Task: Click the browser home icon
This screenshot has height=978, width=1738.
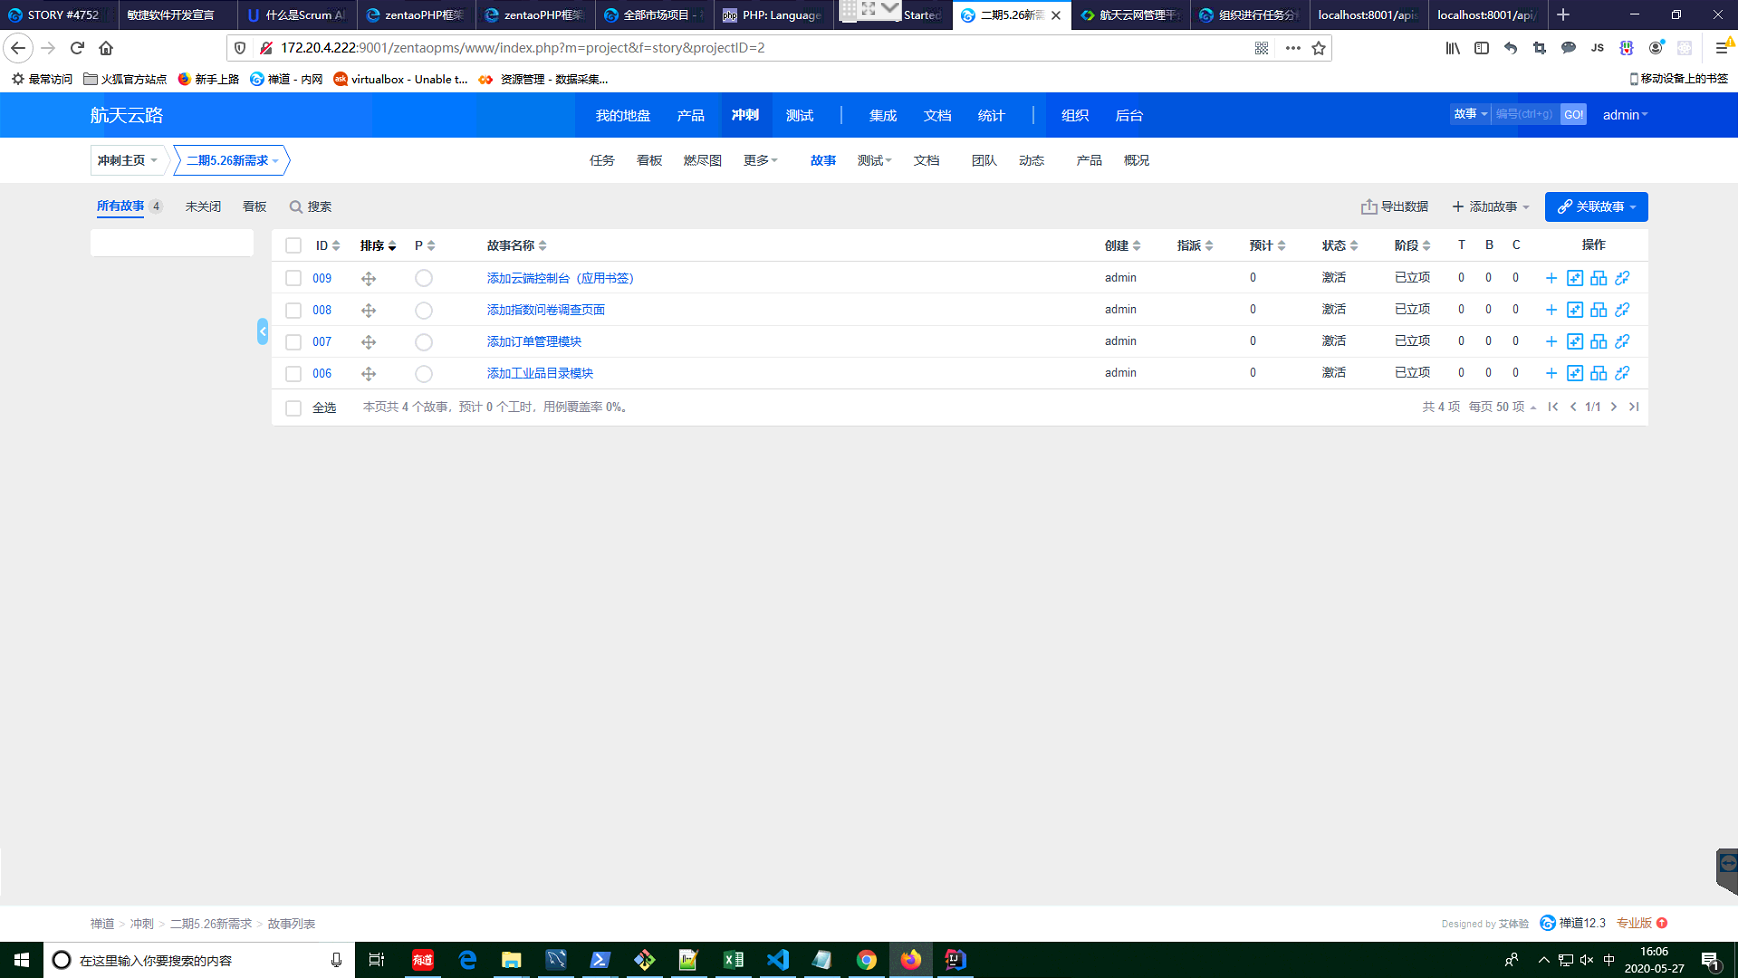Action: coord(106,48)
